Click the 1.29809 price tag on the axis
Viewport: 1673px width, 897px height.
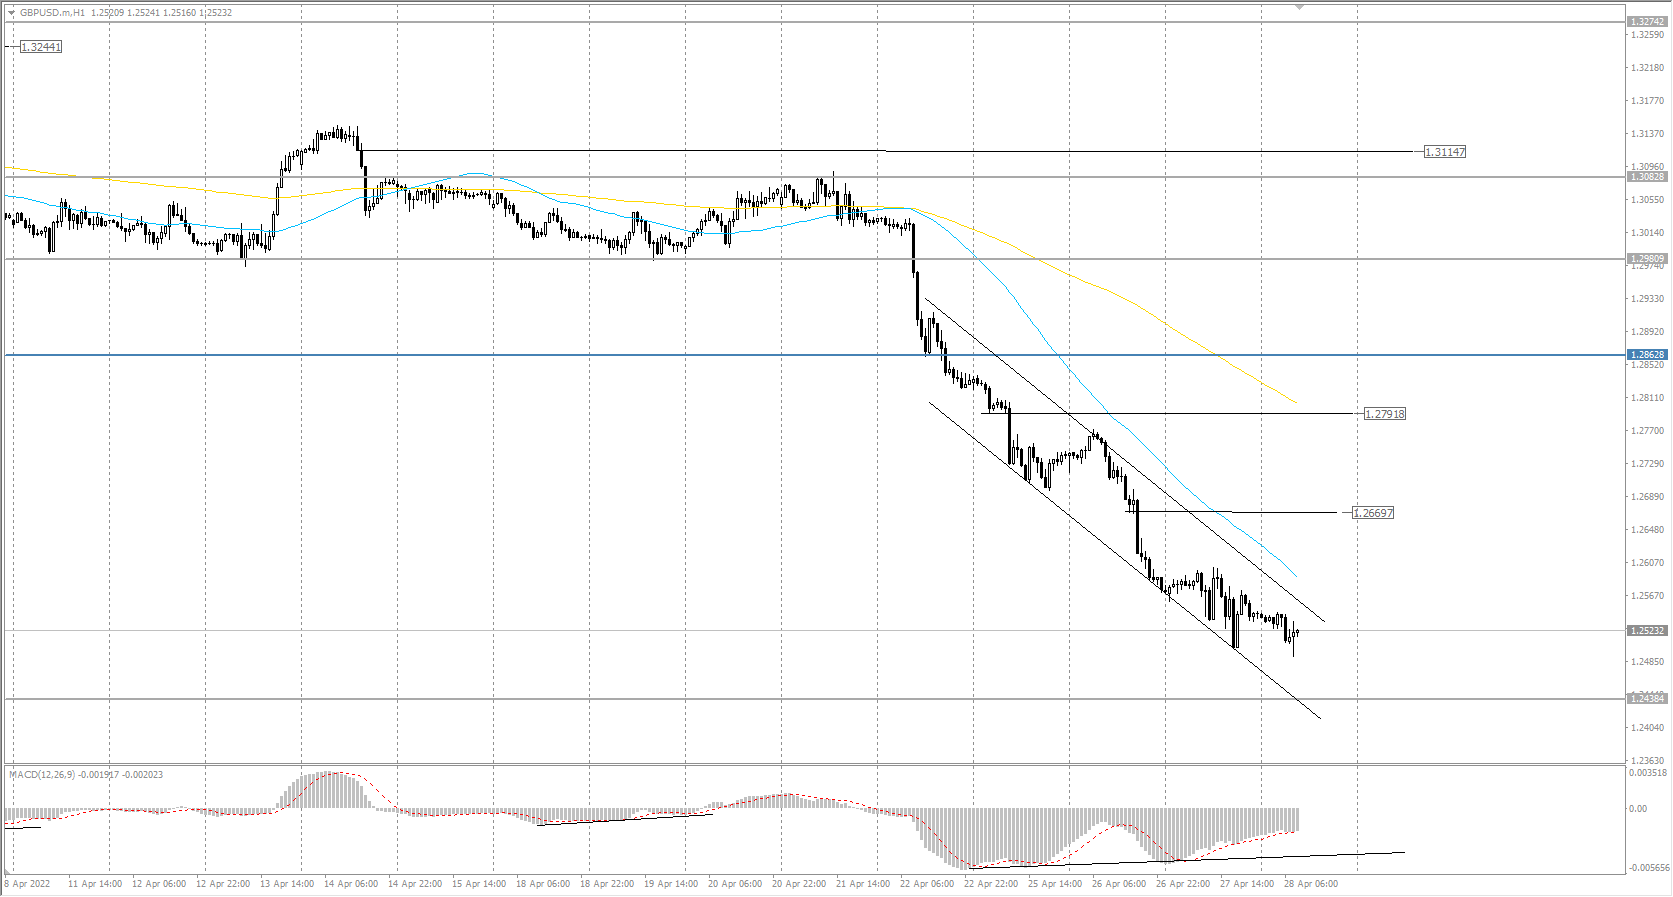pos(1647,259)
